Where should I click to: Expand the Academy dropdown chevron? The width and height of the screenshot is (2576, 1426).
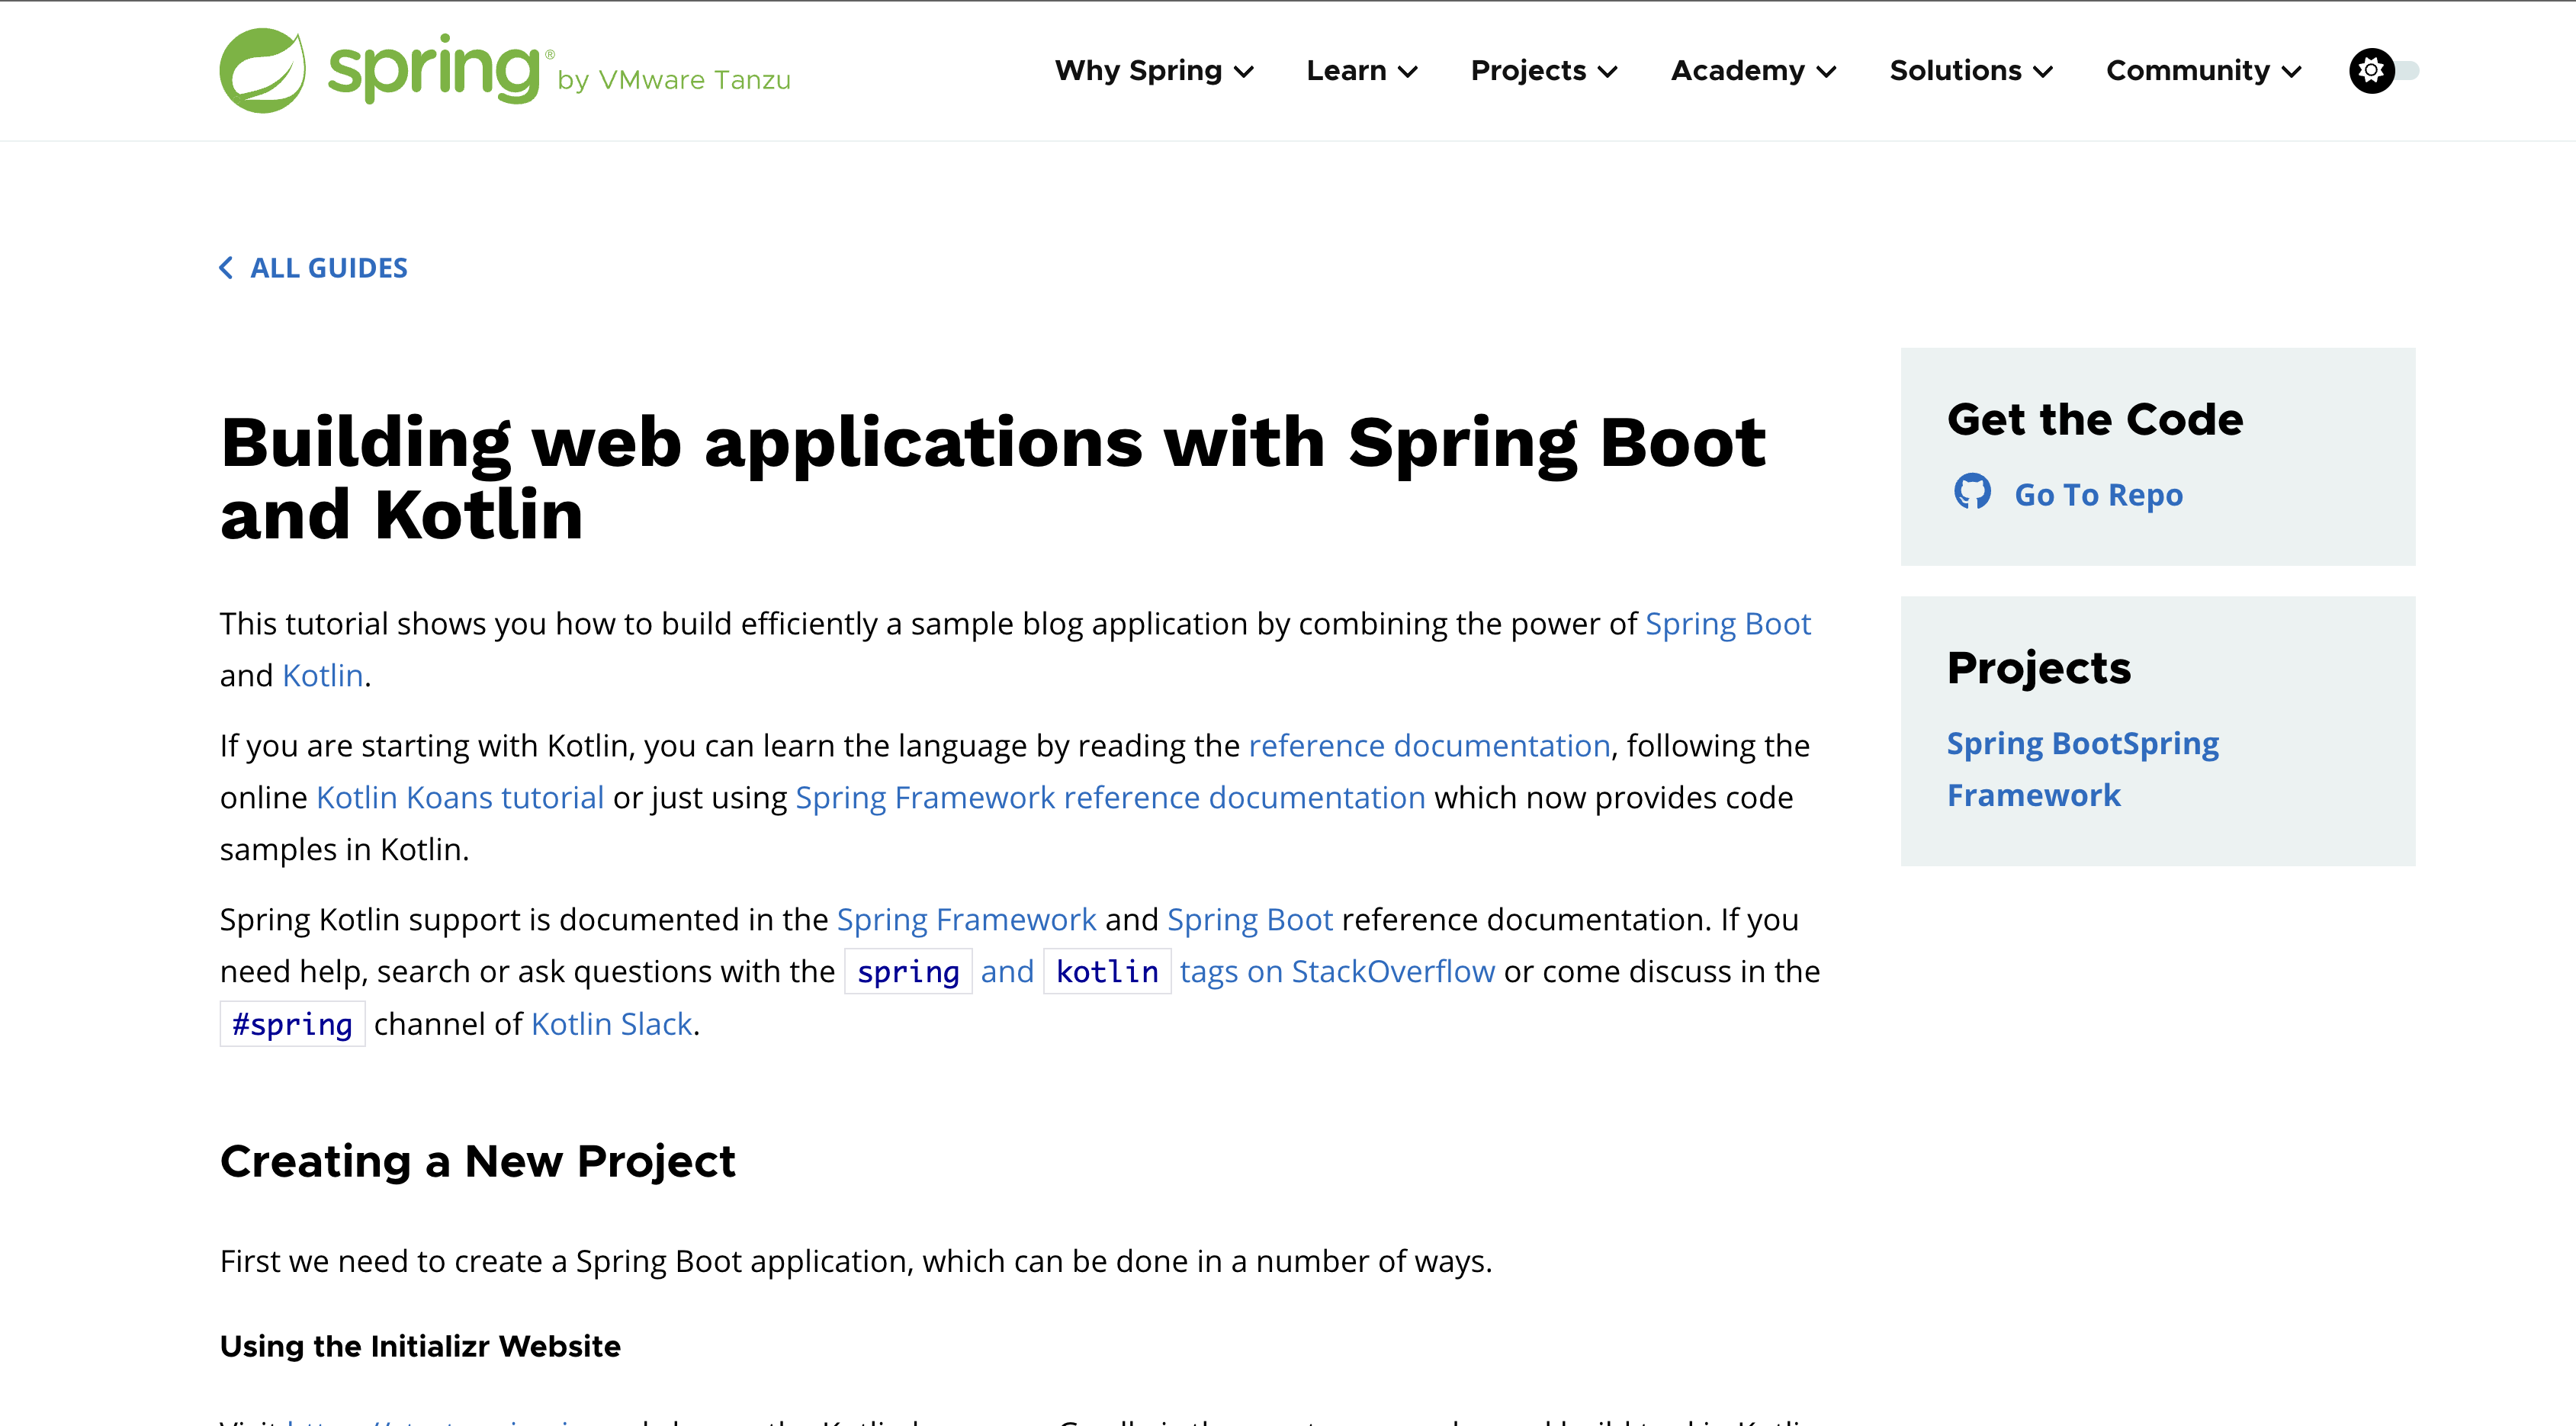(1826, 72)
